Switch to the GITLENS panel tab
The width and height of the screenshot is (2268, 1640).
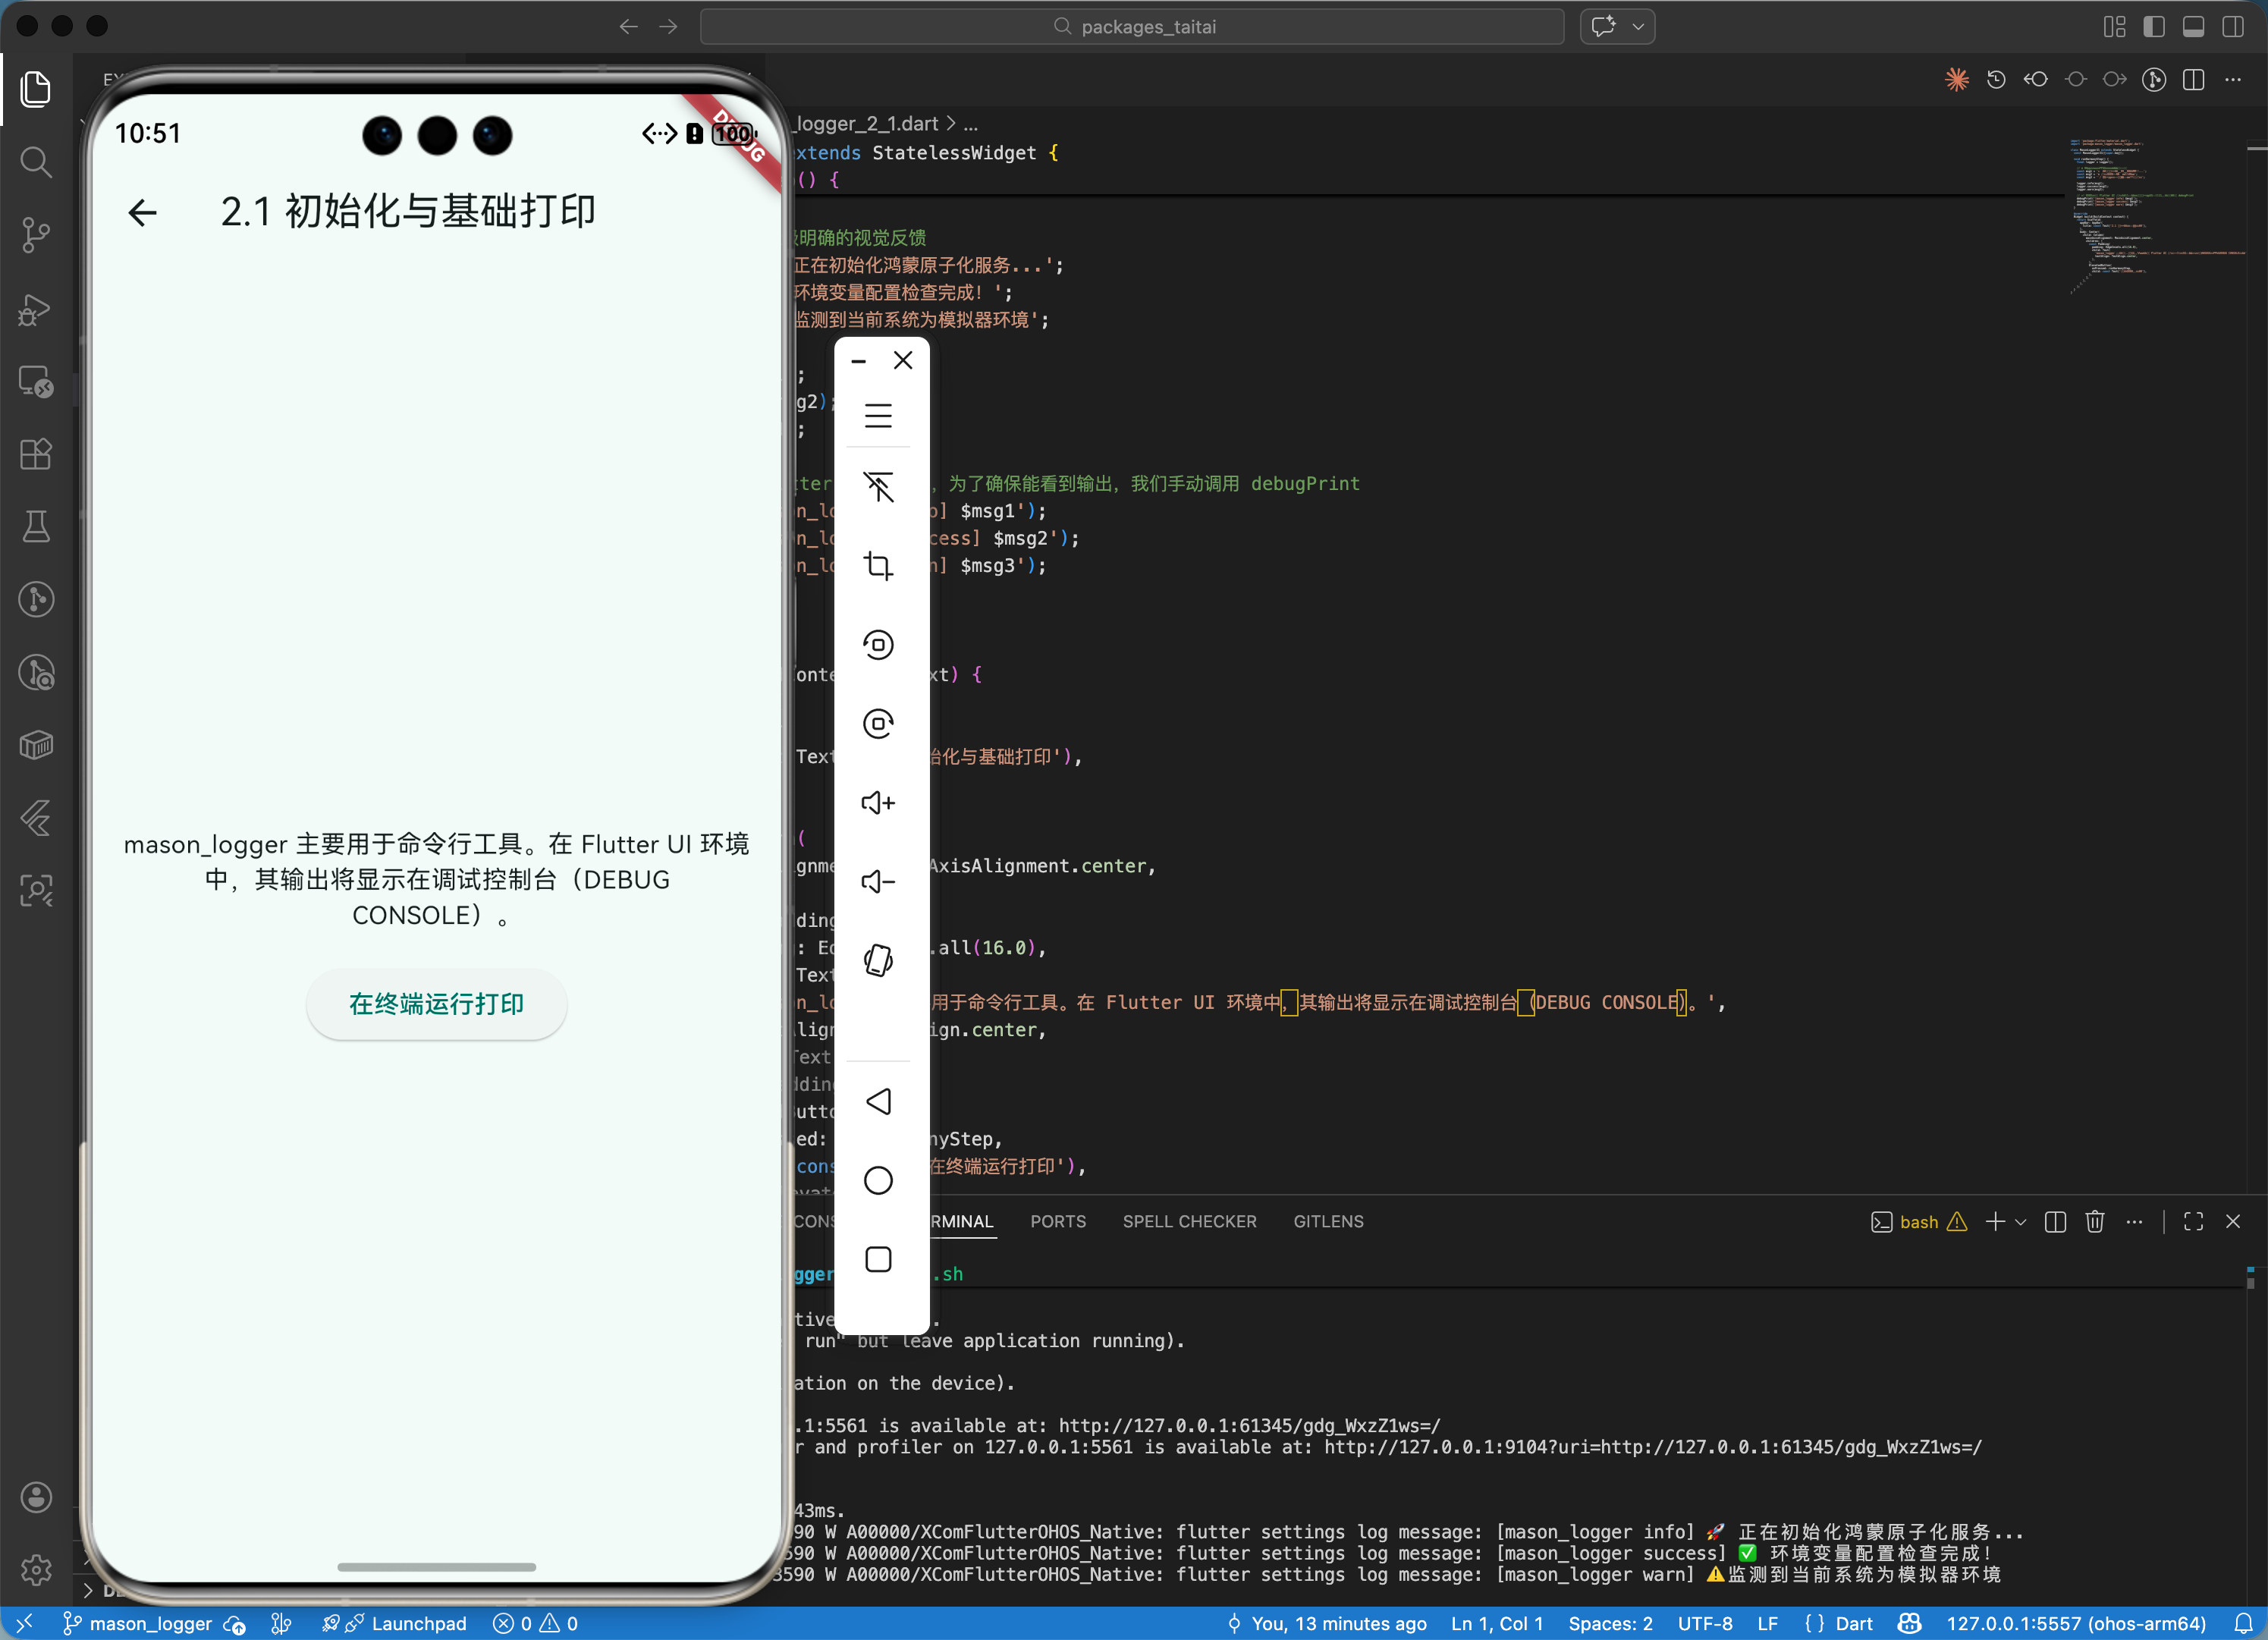click(x=1328, y=1222)
